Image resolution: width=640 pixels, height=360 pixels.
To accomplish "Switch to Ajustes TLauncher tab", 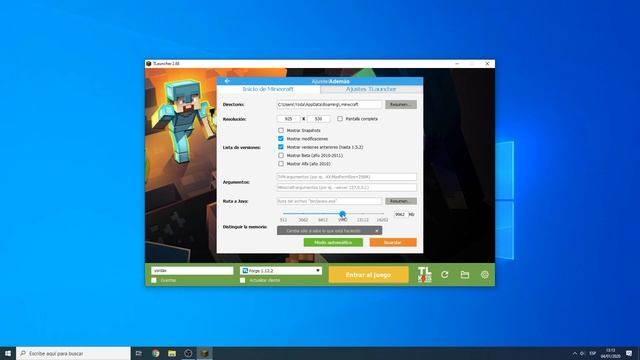I will (x=371, y=89).
